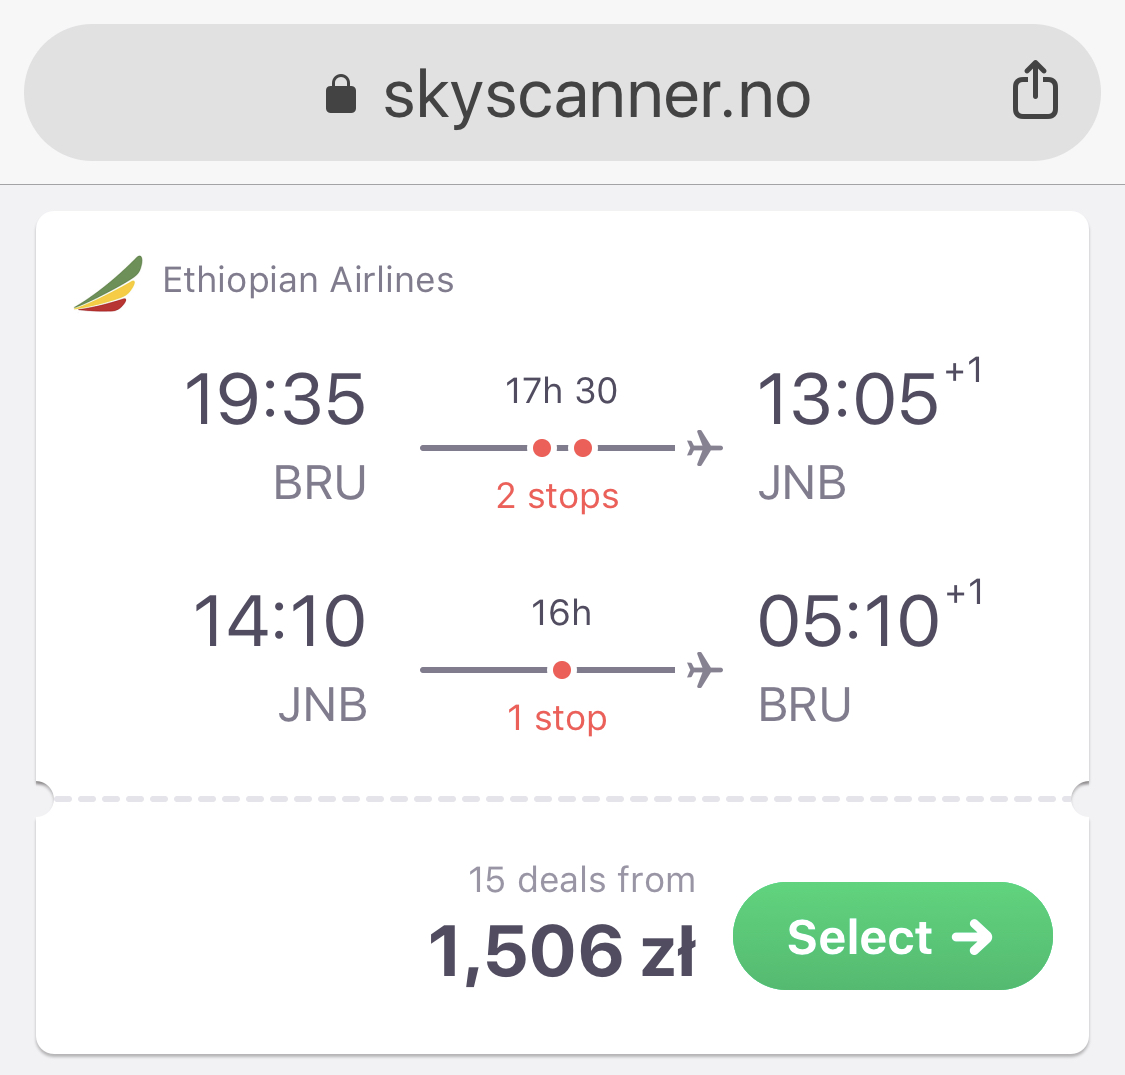Screen dimensions: 1125x1075
Task: Tap the 1,506 zł price
Action: point(562,951)
